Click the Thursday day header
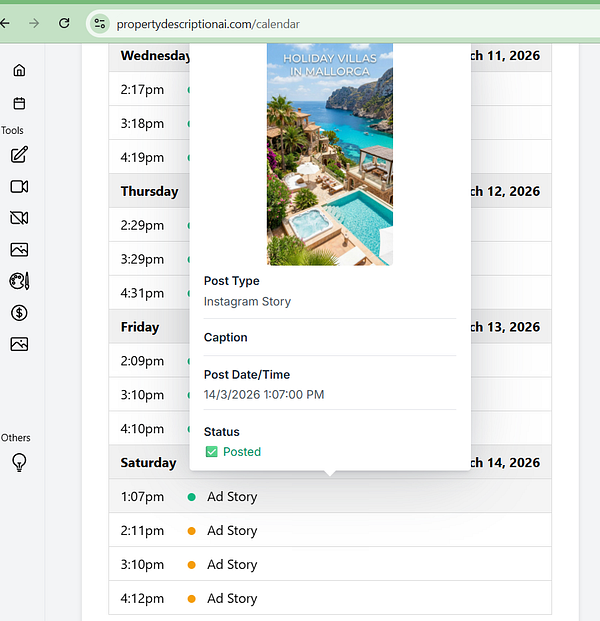600x621 pixels. (x=149, y=191)
